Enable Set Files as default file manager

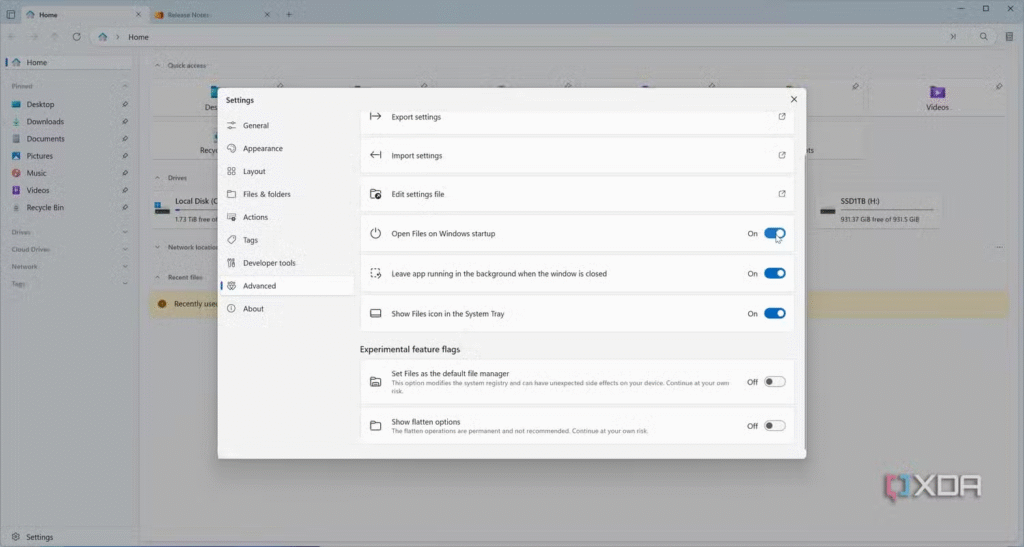[x=775, y=381]
